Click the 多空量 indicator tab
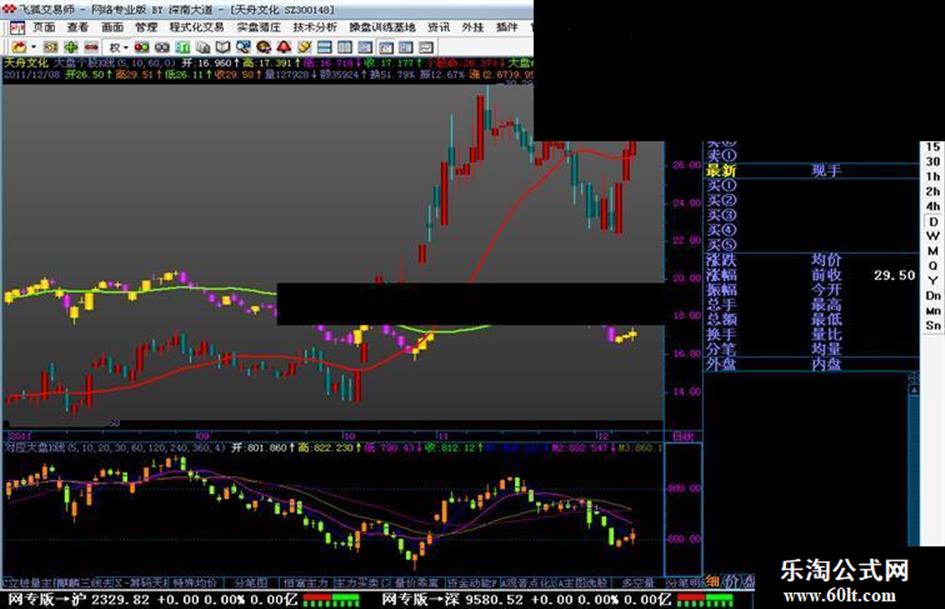 click(638, 582)
